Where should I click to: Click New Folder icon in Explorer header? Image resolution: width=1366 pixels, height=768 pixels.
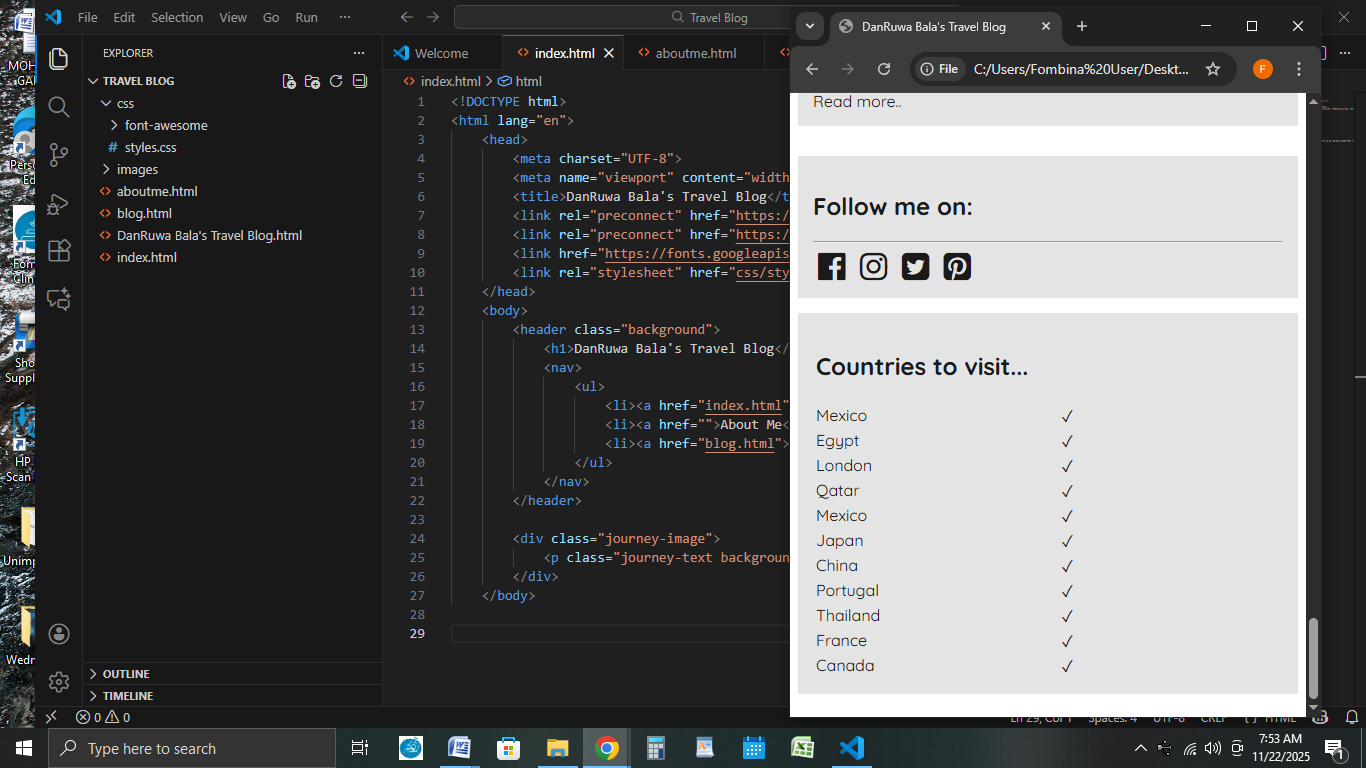pyautogui.click(x=312, y=81)
